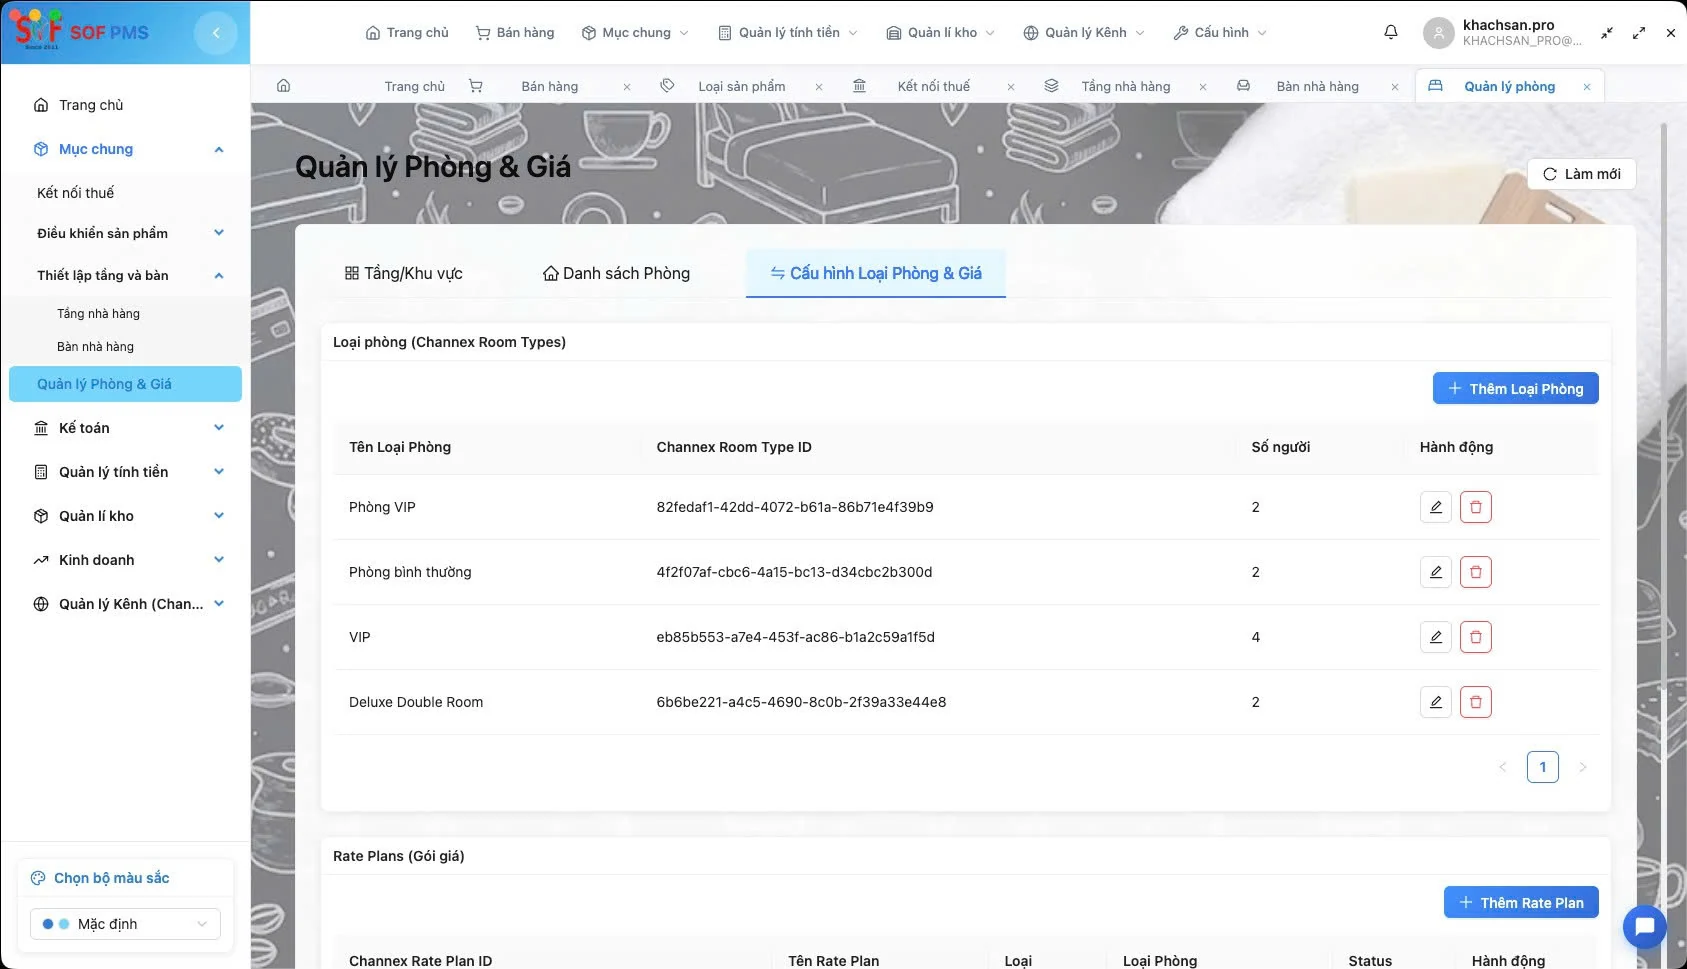Edit the Phòng bình thường room type
Viewport: 1687px width, 969px height.
[1435, 572]
